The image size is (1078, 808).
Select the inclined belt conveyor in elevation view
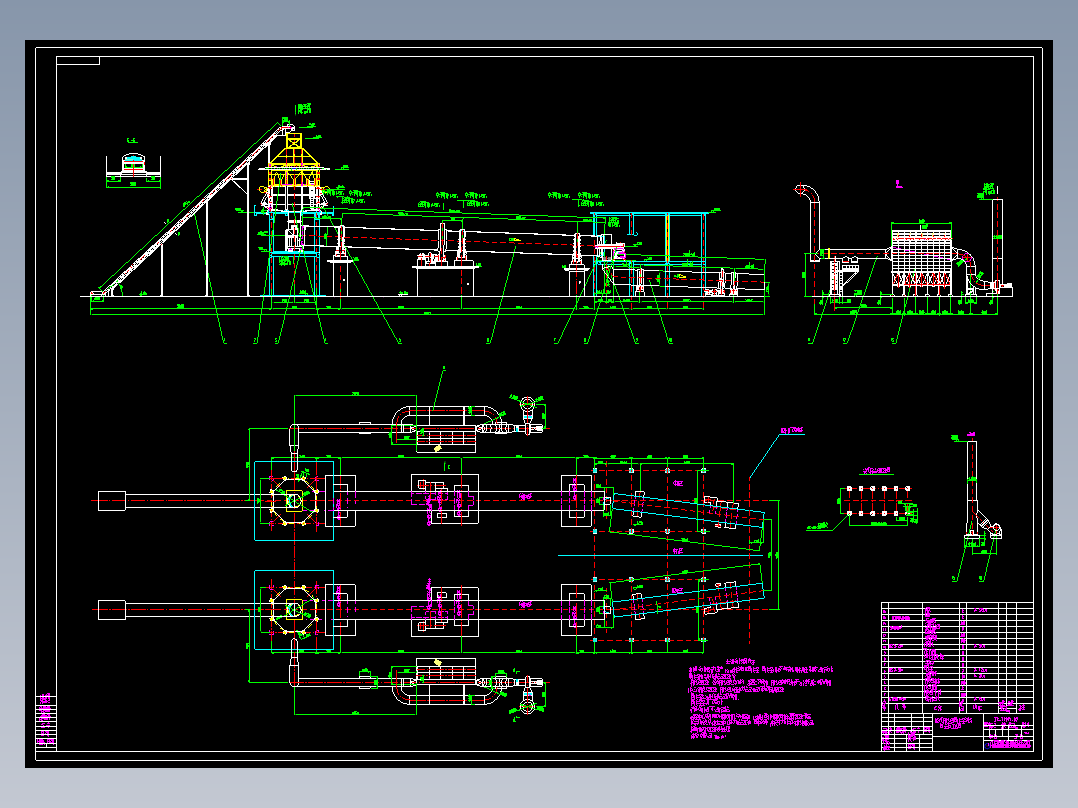point(194,208)
